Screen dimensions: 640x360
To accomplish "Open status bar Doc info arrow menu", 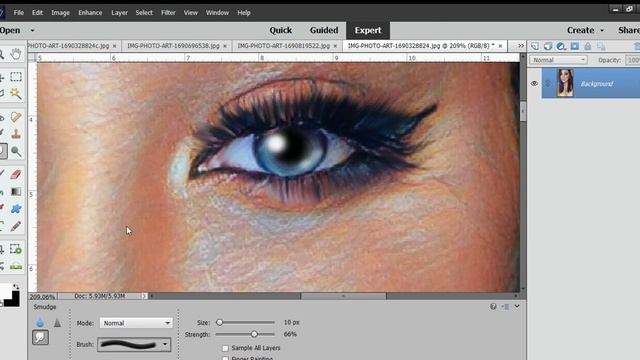I will click(x=144, y=296).
